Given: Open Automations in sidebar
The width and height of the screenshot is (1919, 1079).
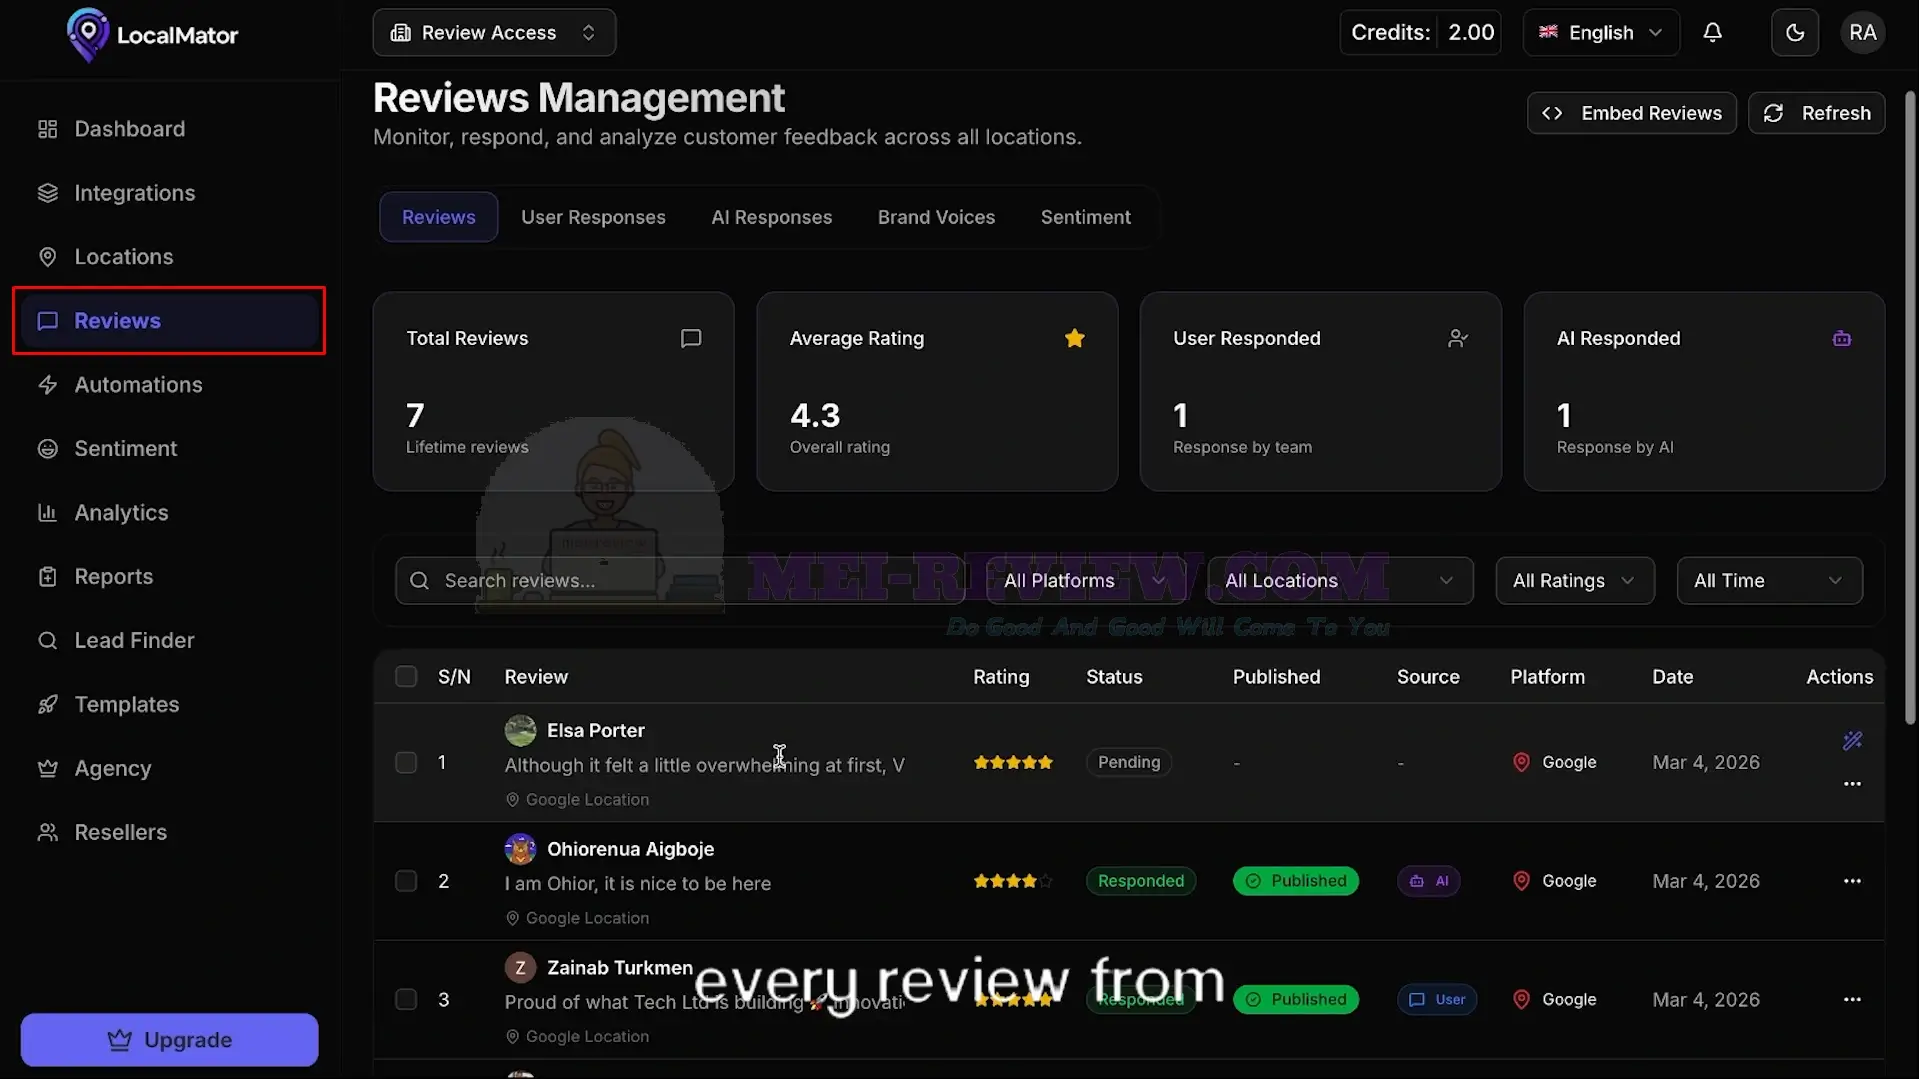Looking at the screenshot, I should pos(169,385).
